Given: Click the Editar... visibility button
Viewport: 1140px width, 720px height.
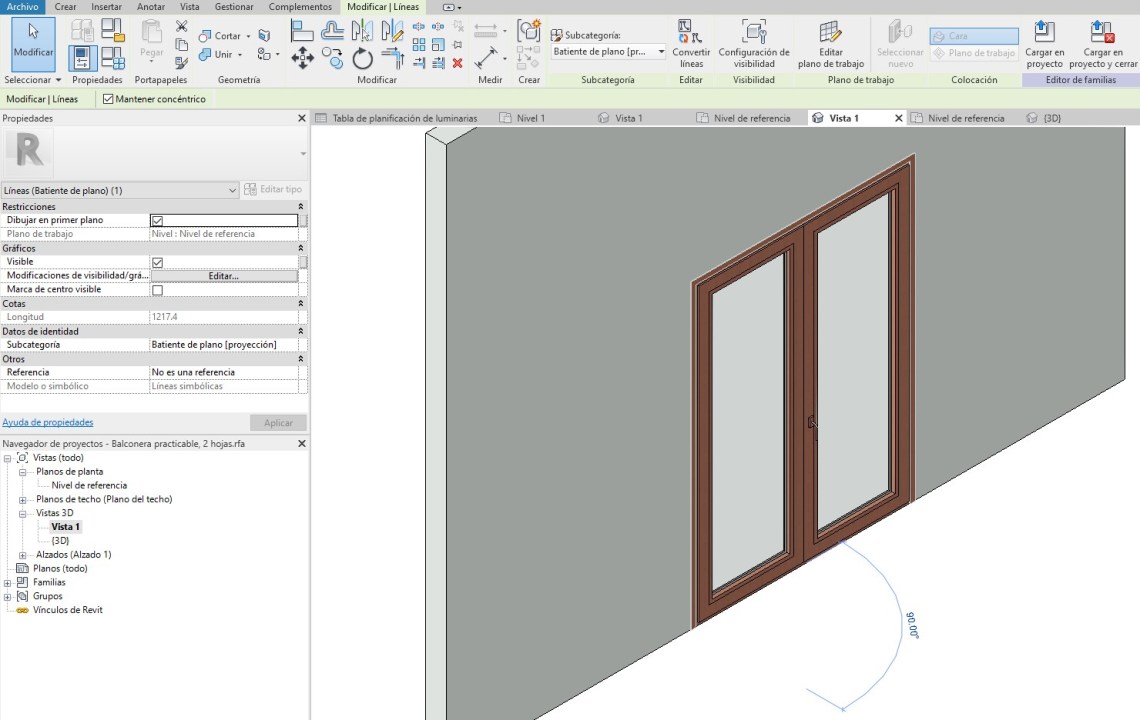Looking at the screenshot, I should coord(223,276).
